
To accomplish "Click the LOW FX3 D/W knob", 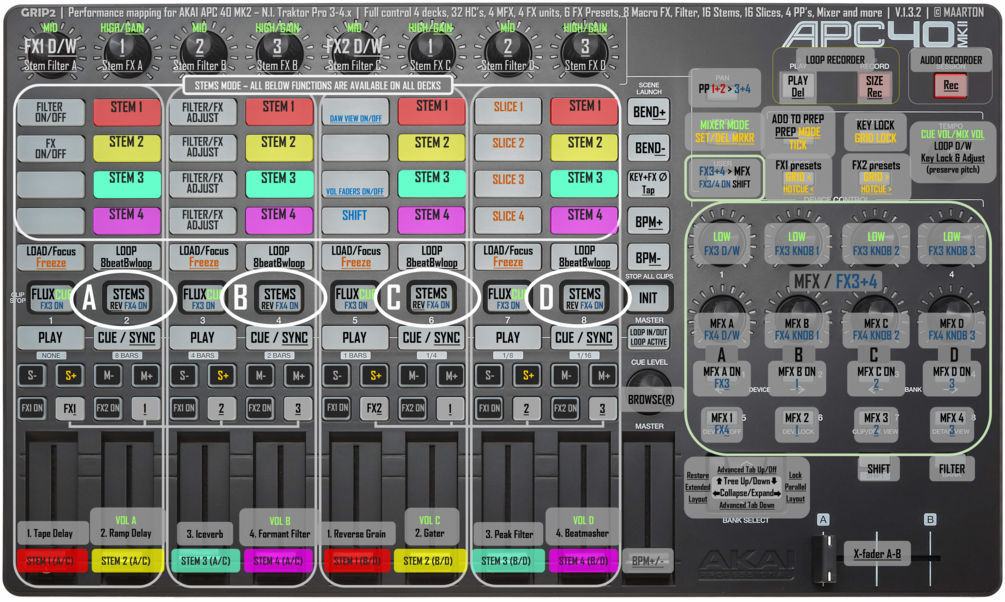I will (x=722, y=244).
